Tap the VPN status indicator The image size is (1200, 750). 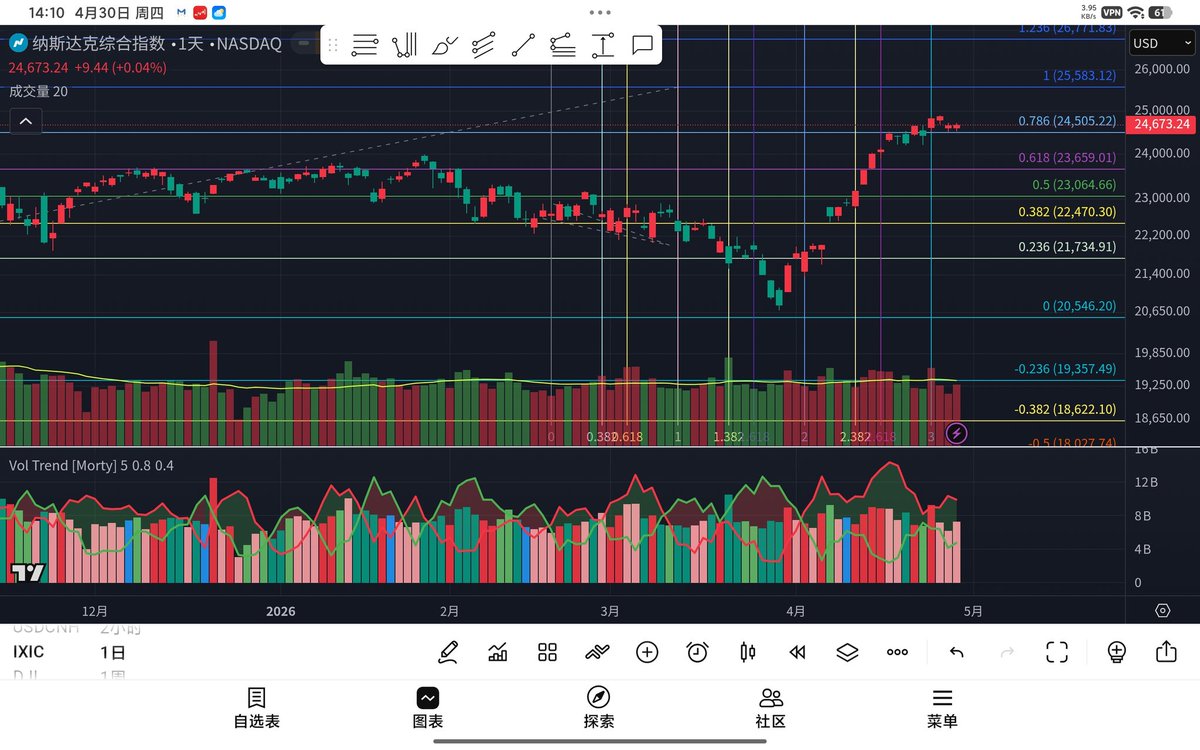pyautogui.click(x=1111, y=13)
